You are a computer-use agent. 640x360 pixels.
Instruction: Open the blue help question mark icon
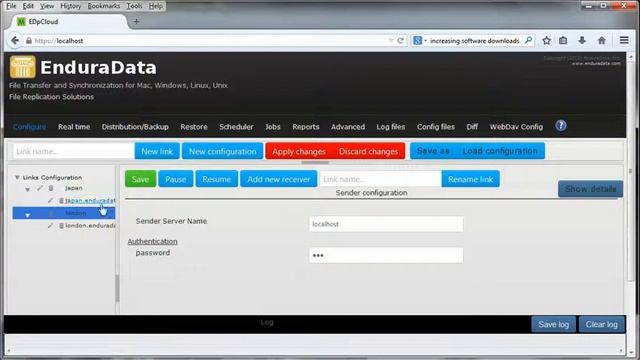(561, 126)
